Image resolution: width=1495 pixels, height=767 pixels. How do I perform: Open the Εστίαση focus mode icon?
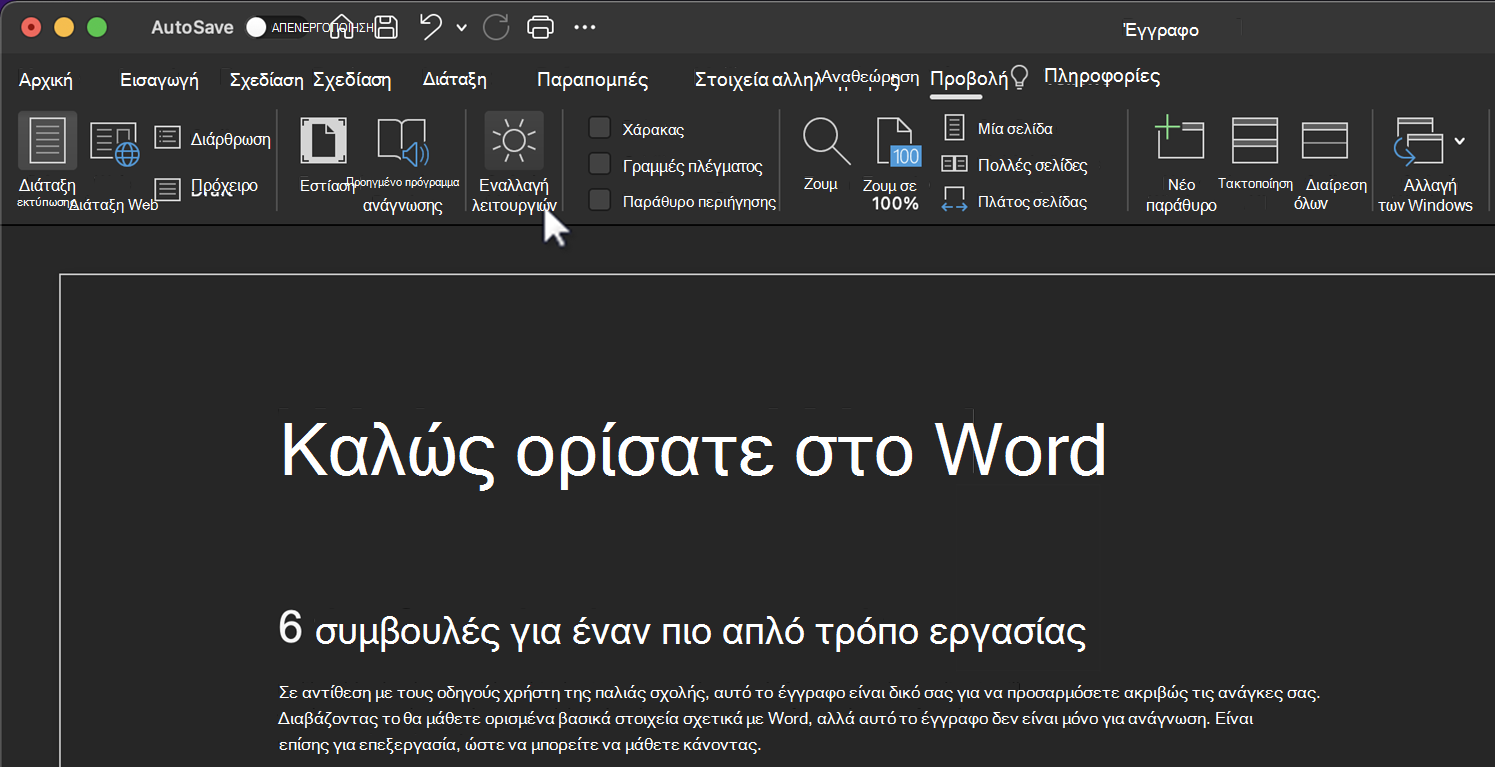point(324,140)
